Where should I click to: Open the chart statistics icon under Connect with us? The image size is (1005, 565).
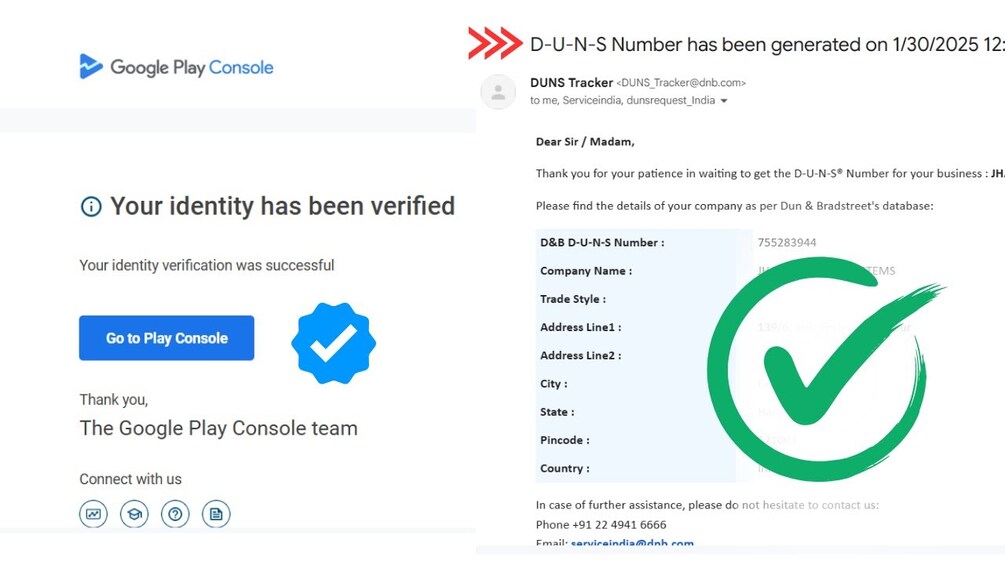click(94, 514)
